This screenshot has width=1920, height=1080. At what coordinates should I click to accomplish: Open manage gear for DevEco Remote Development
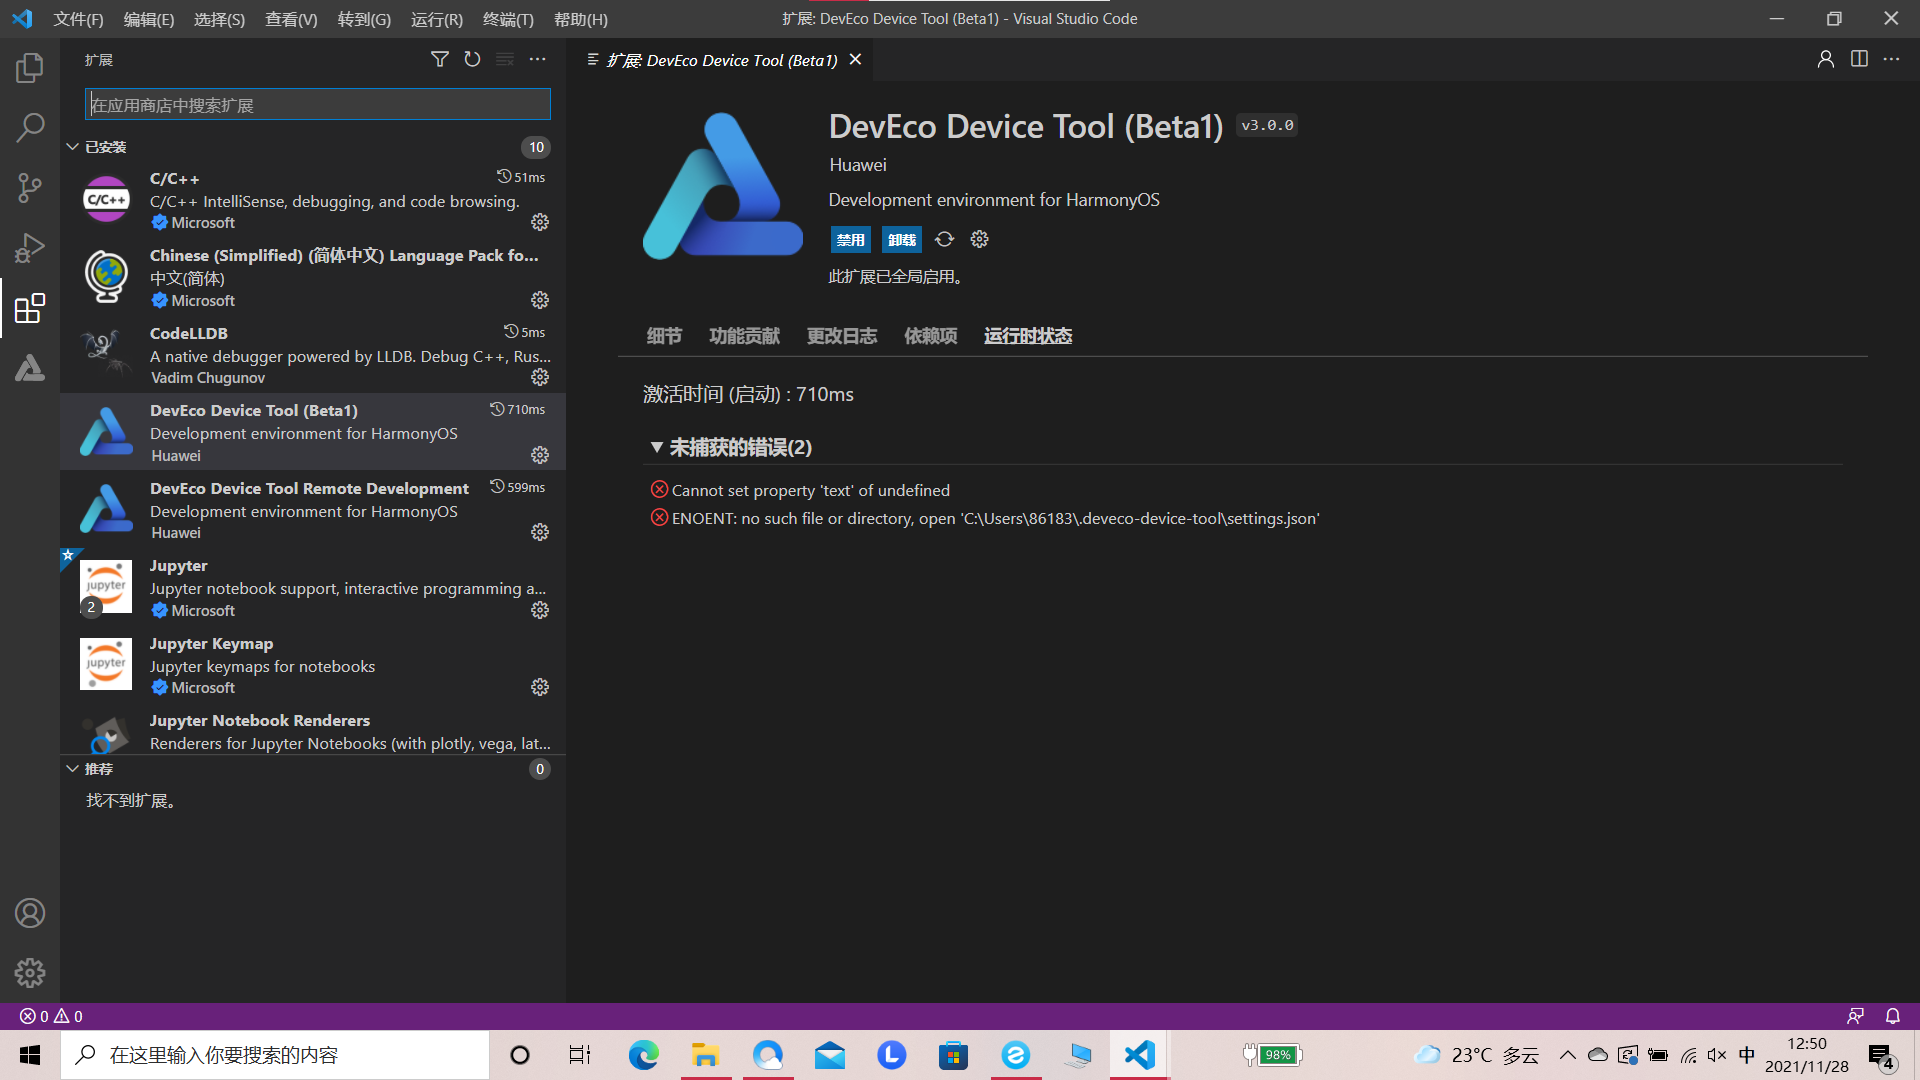pos(540,532)
